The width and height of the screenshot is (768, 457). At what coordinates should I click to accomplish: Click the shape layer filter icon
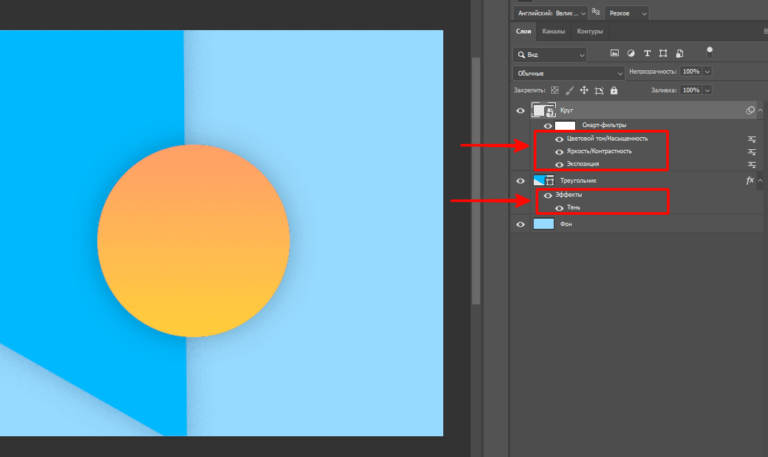(663, 53)
